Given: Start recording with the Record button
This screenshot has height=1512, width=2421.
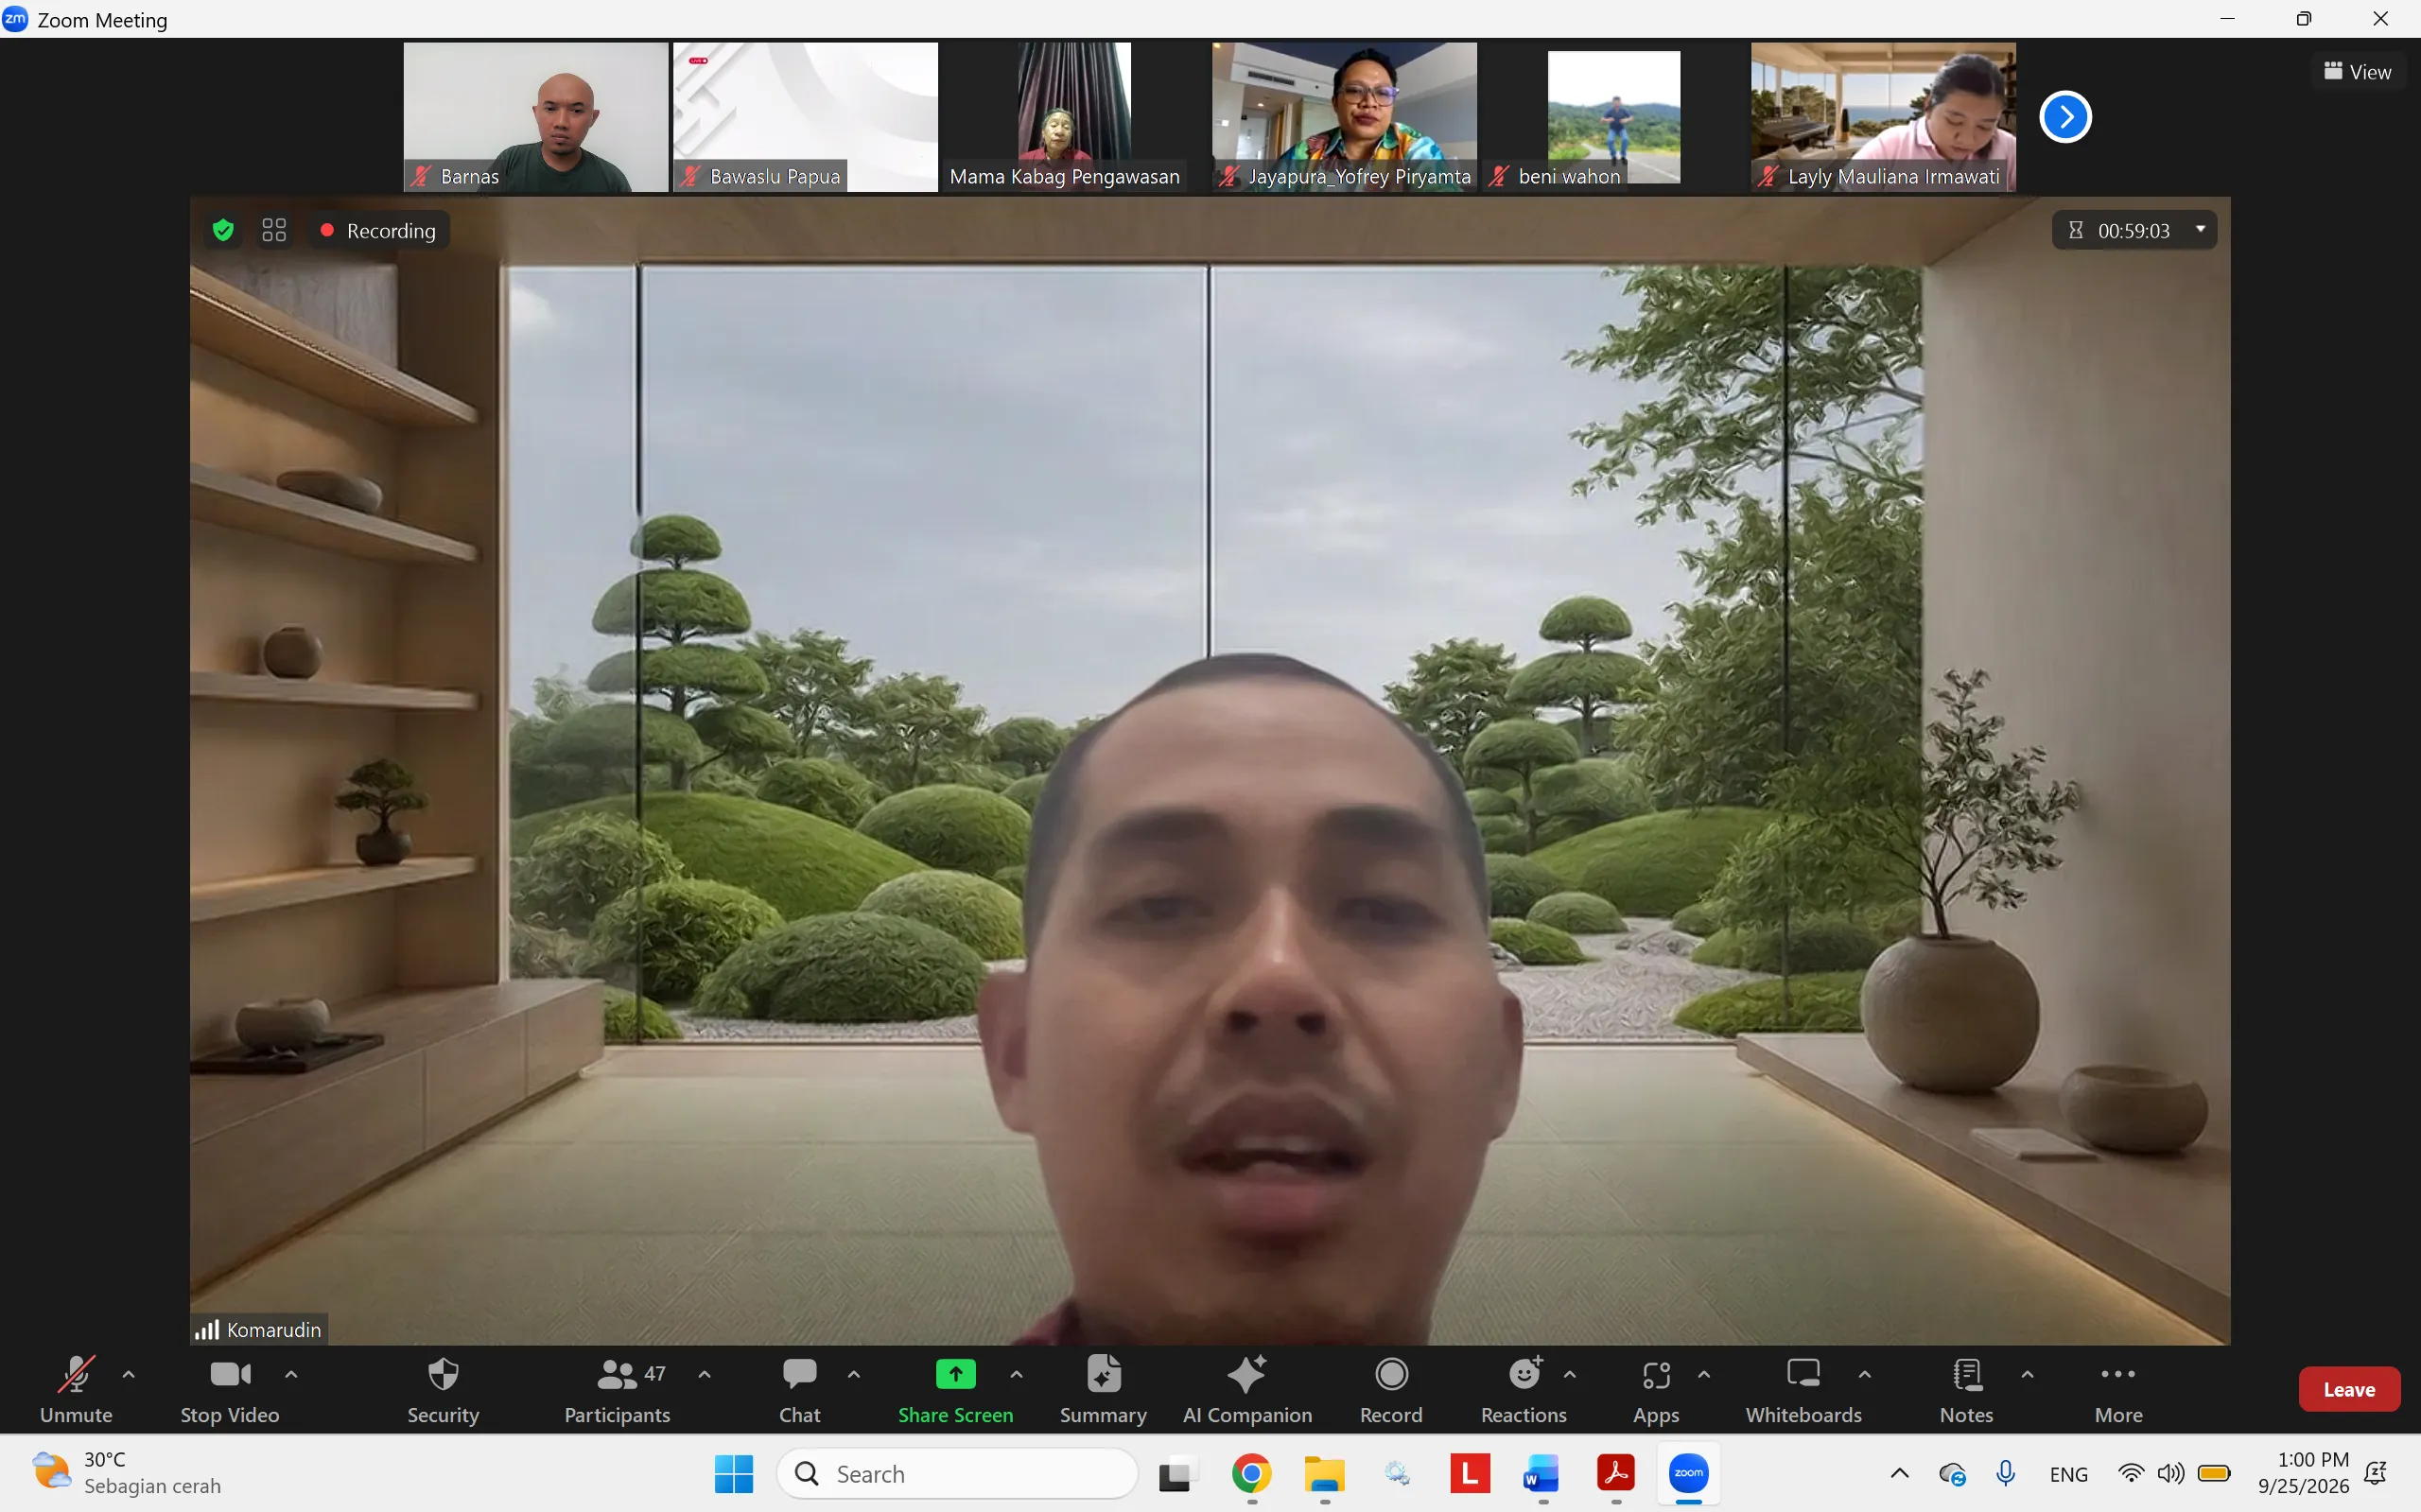Looking at the screenshot, I should coord(1391,1389).
